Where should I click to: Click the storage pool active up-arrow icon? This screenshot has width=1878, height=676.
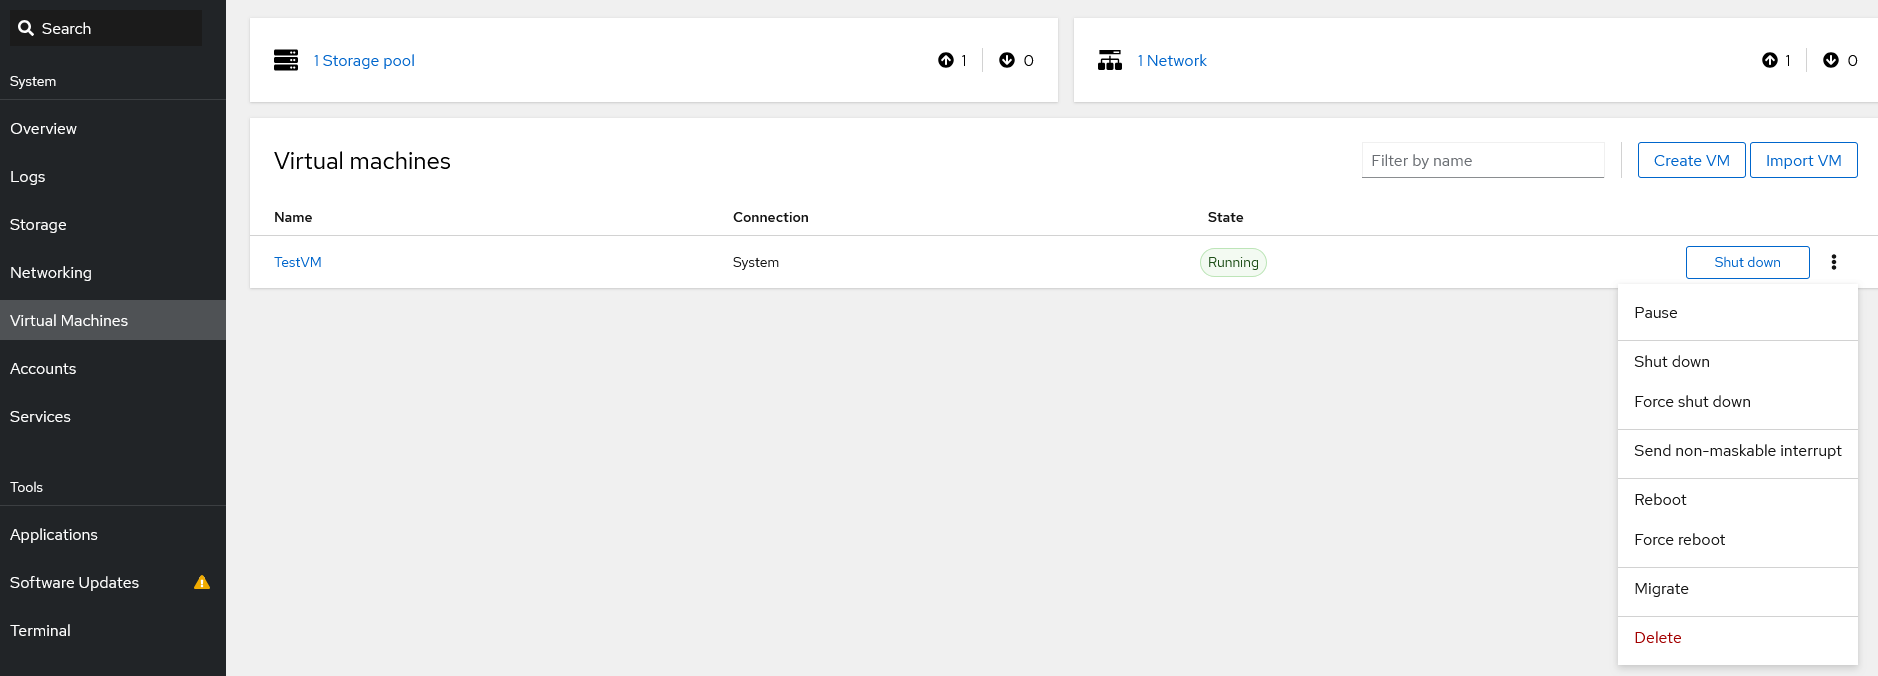pyautogui.click(x=946, y=60)
